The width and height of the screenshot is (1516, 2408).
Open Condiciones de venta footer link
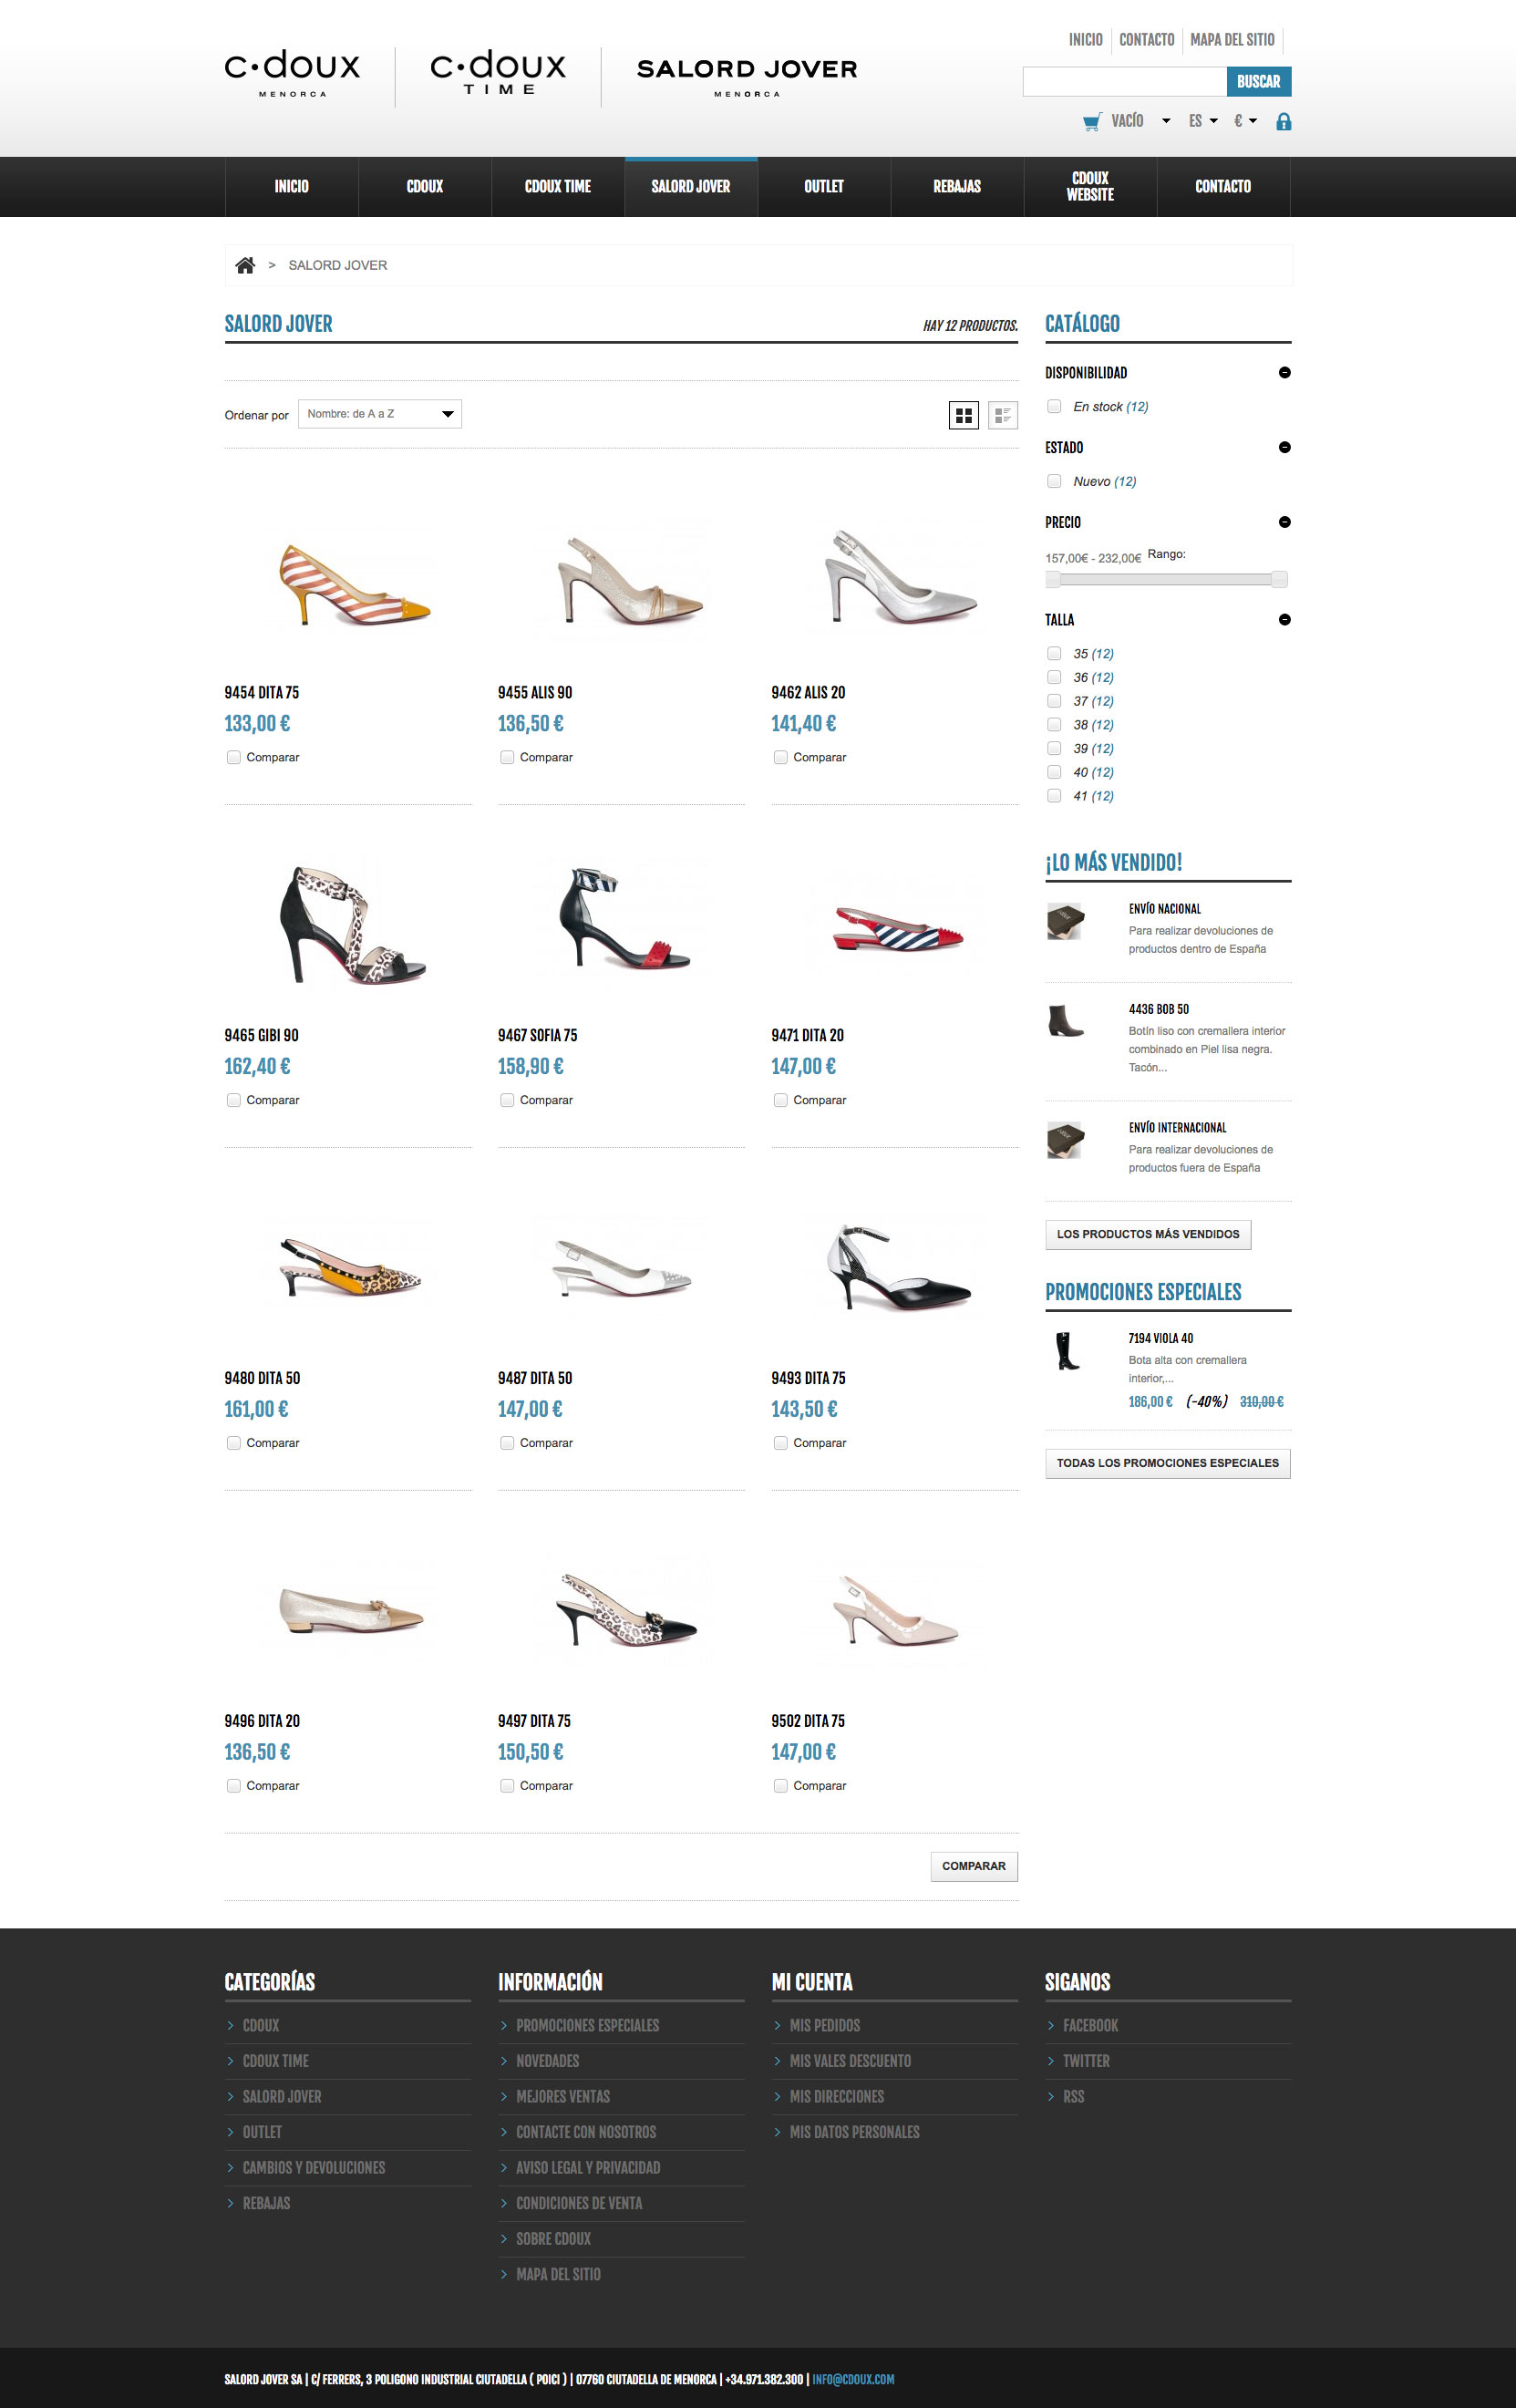tap(579, 2203)
